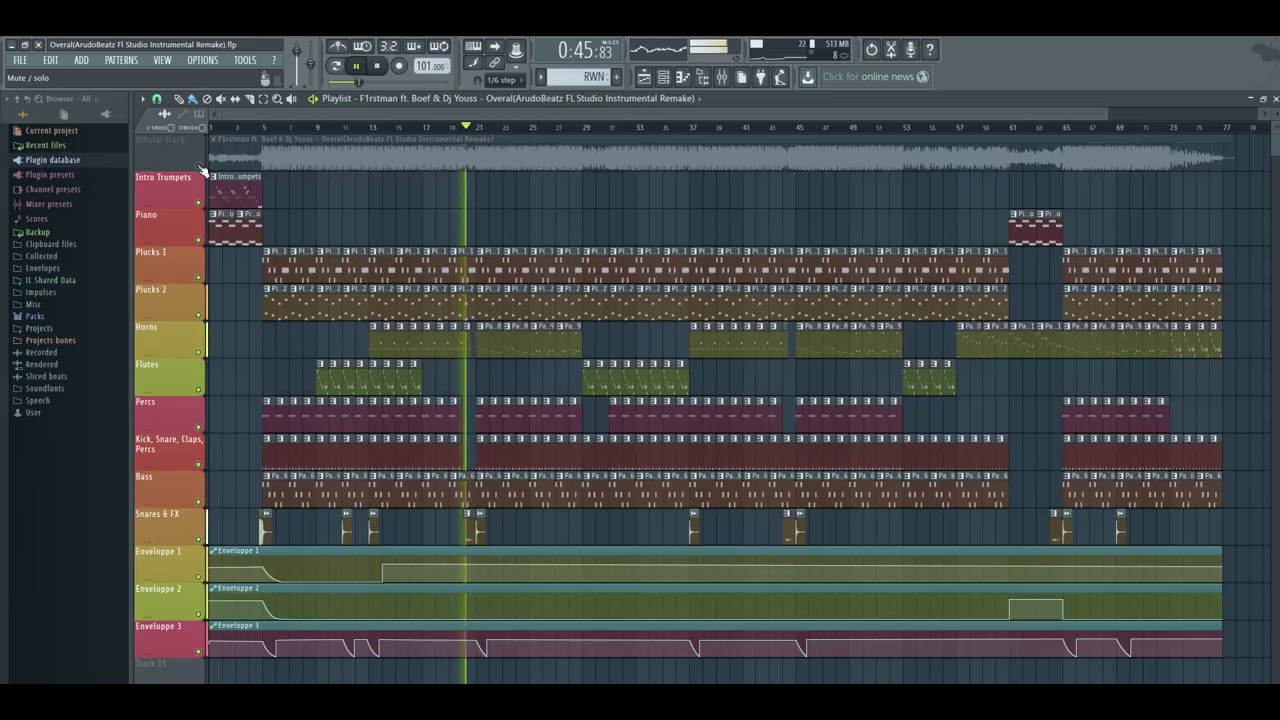Click the tempo field showing 101.000
The image size is (1280, 720).
430,66
